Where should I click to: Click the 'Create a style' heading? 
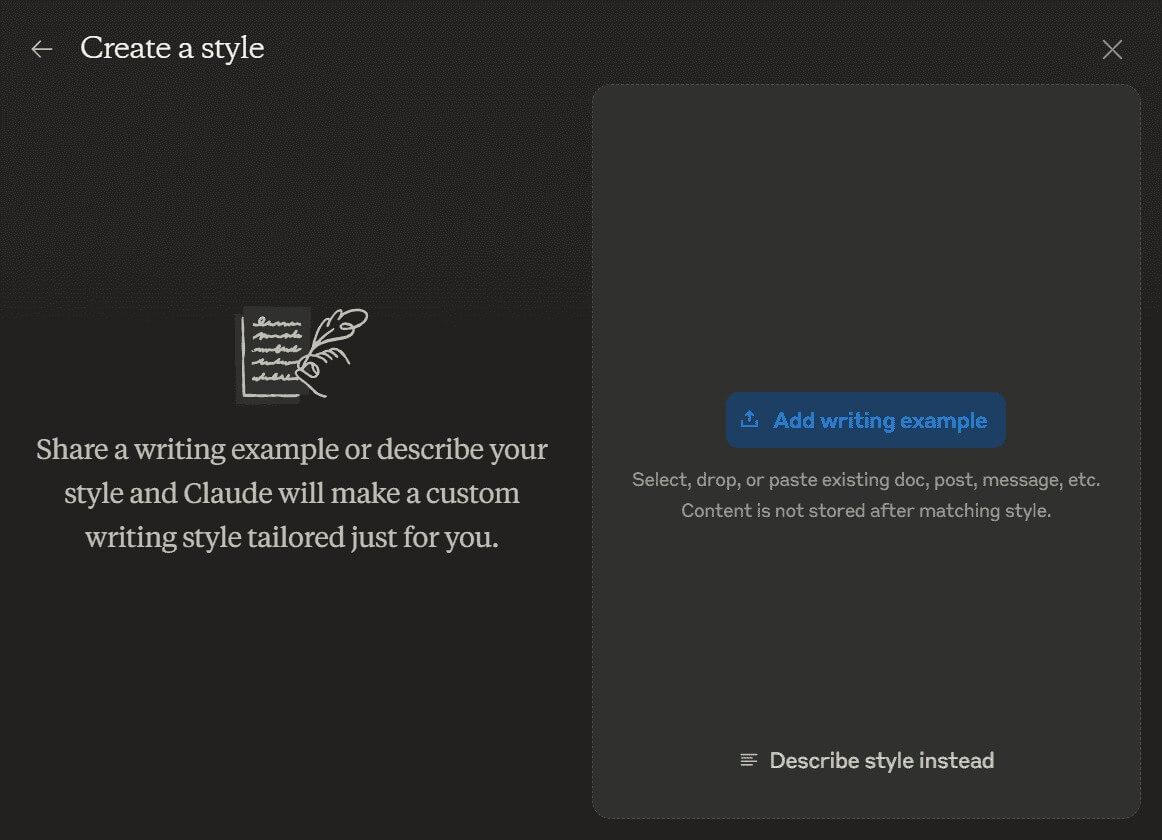(x=172, y=48)
